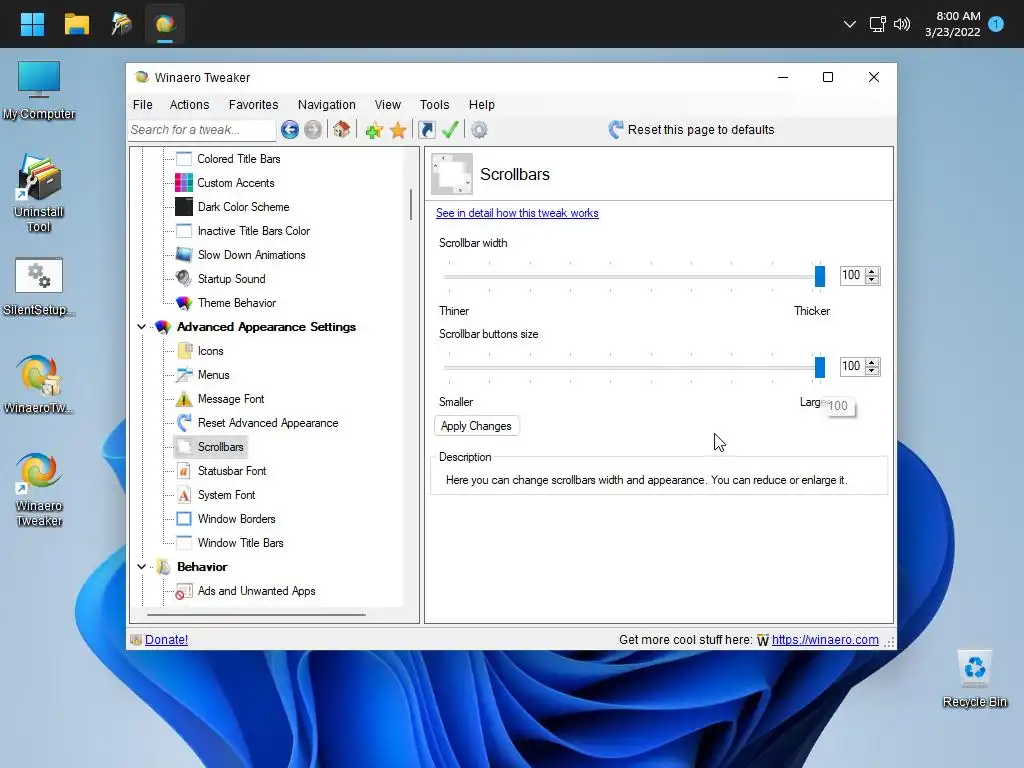This screenshot has height=768, width=1024.
Task: Click the volume speaker tray icon
Action: point(902,24)
